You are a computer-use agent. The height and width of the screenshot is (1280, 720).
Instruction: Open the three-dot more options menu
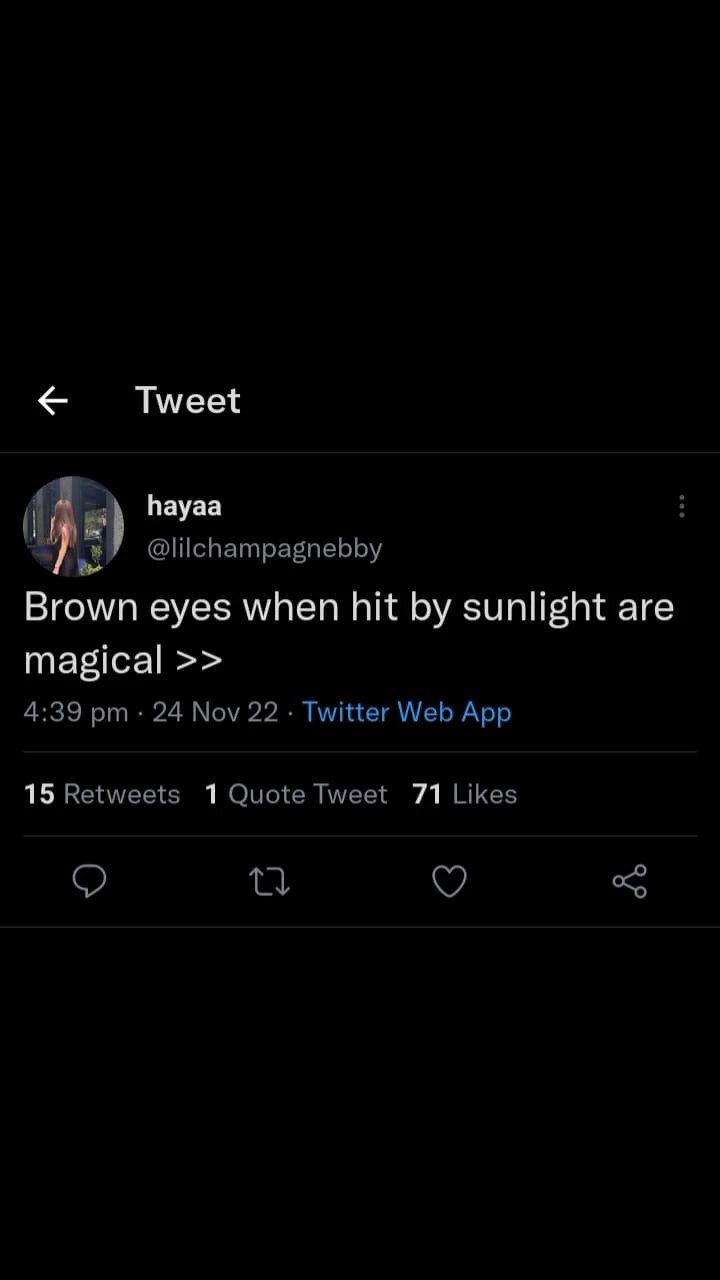pyautogui.click(x=681, y=506)
